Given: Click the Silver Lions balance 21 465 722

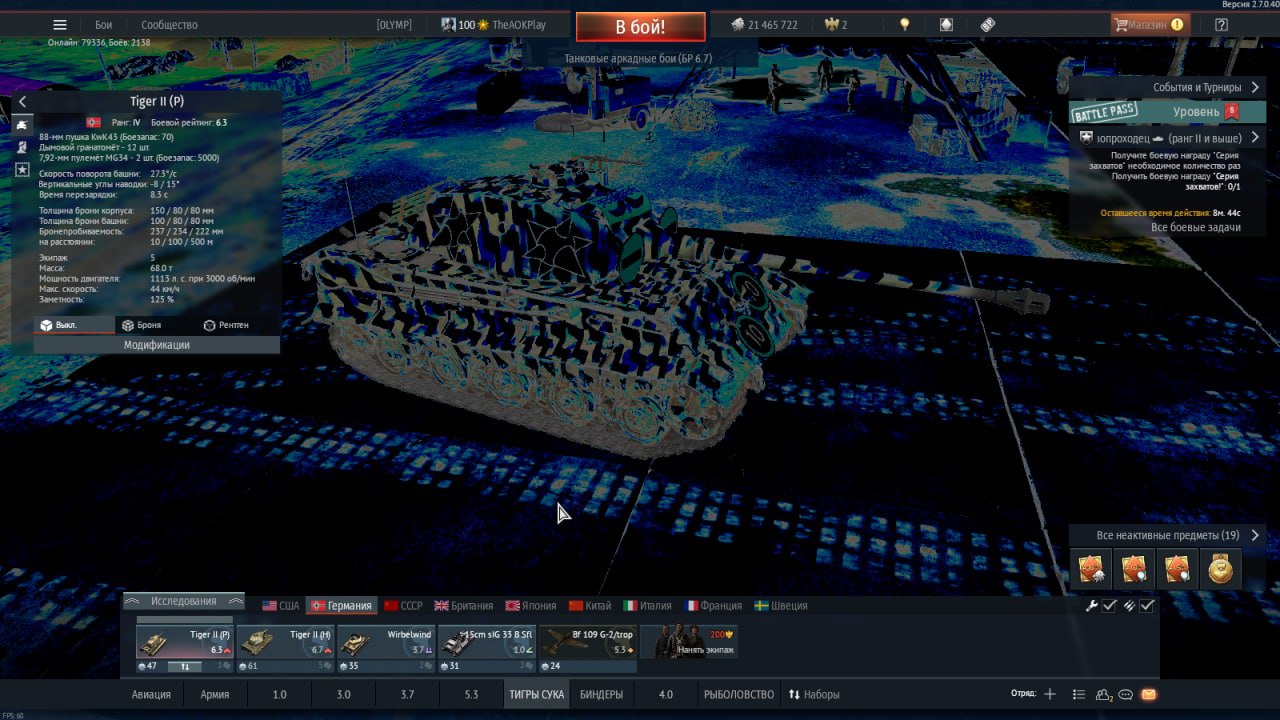Looking at the screenshot, I should (764, 25).
